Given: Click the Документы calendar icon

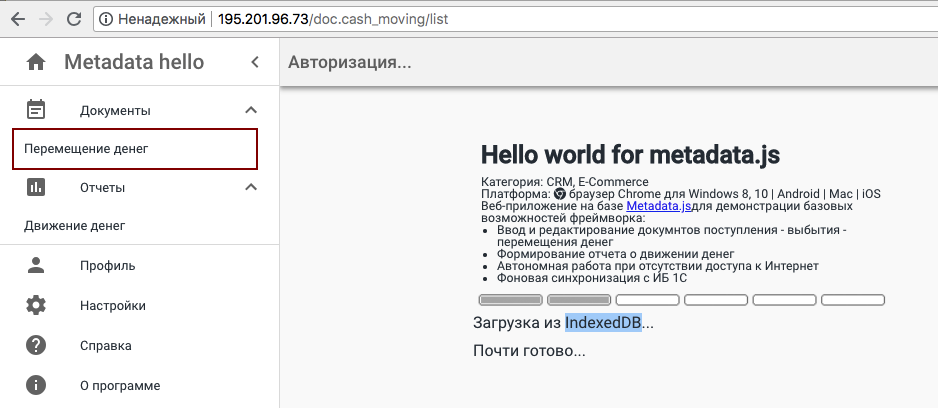Looking at the screenshot, I should coord(36,110).
